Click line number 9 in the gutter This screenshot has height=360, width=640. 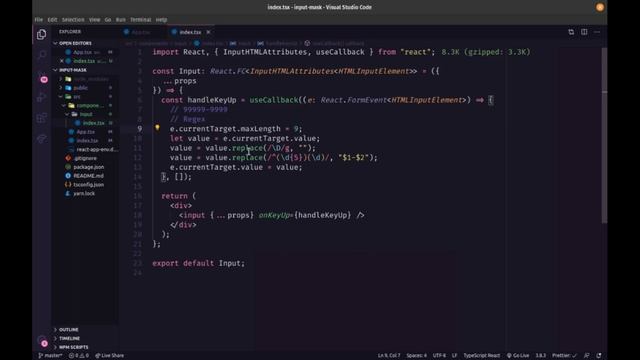[x=140, y=129]
